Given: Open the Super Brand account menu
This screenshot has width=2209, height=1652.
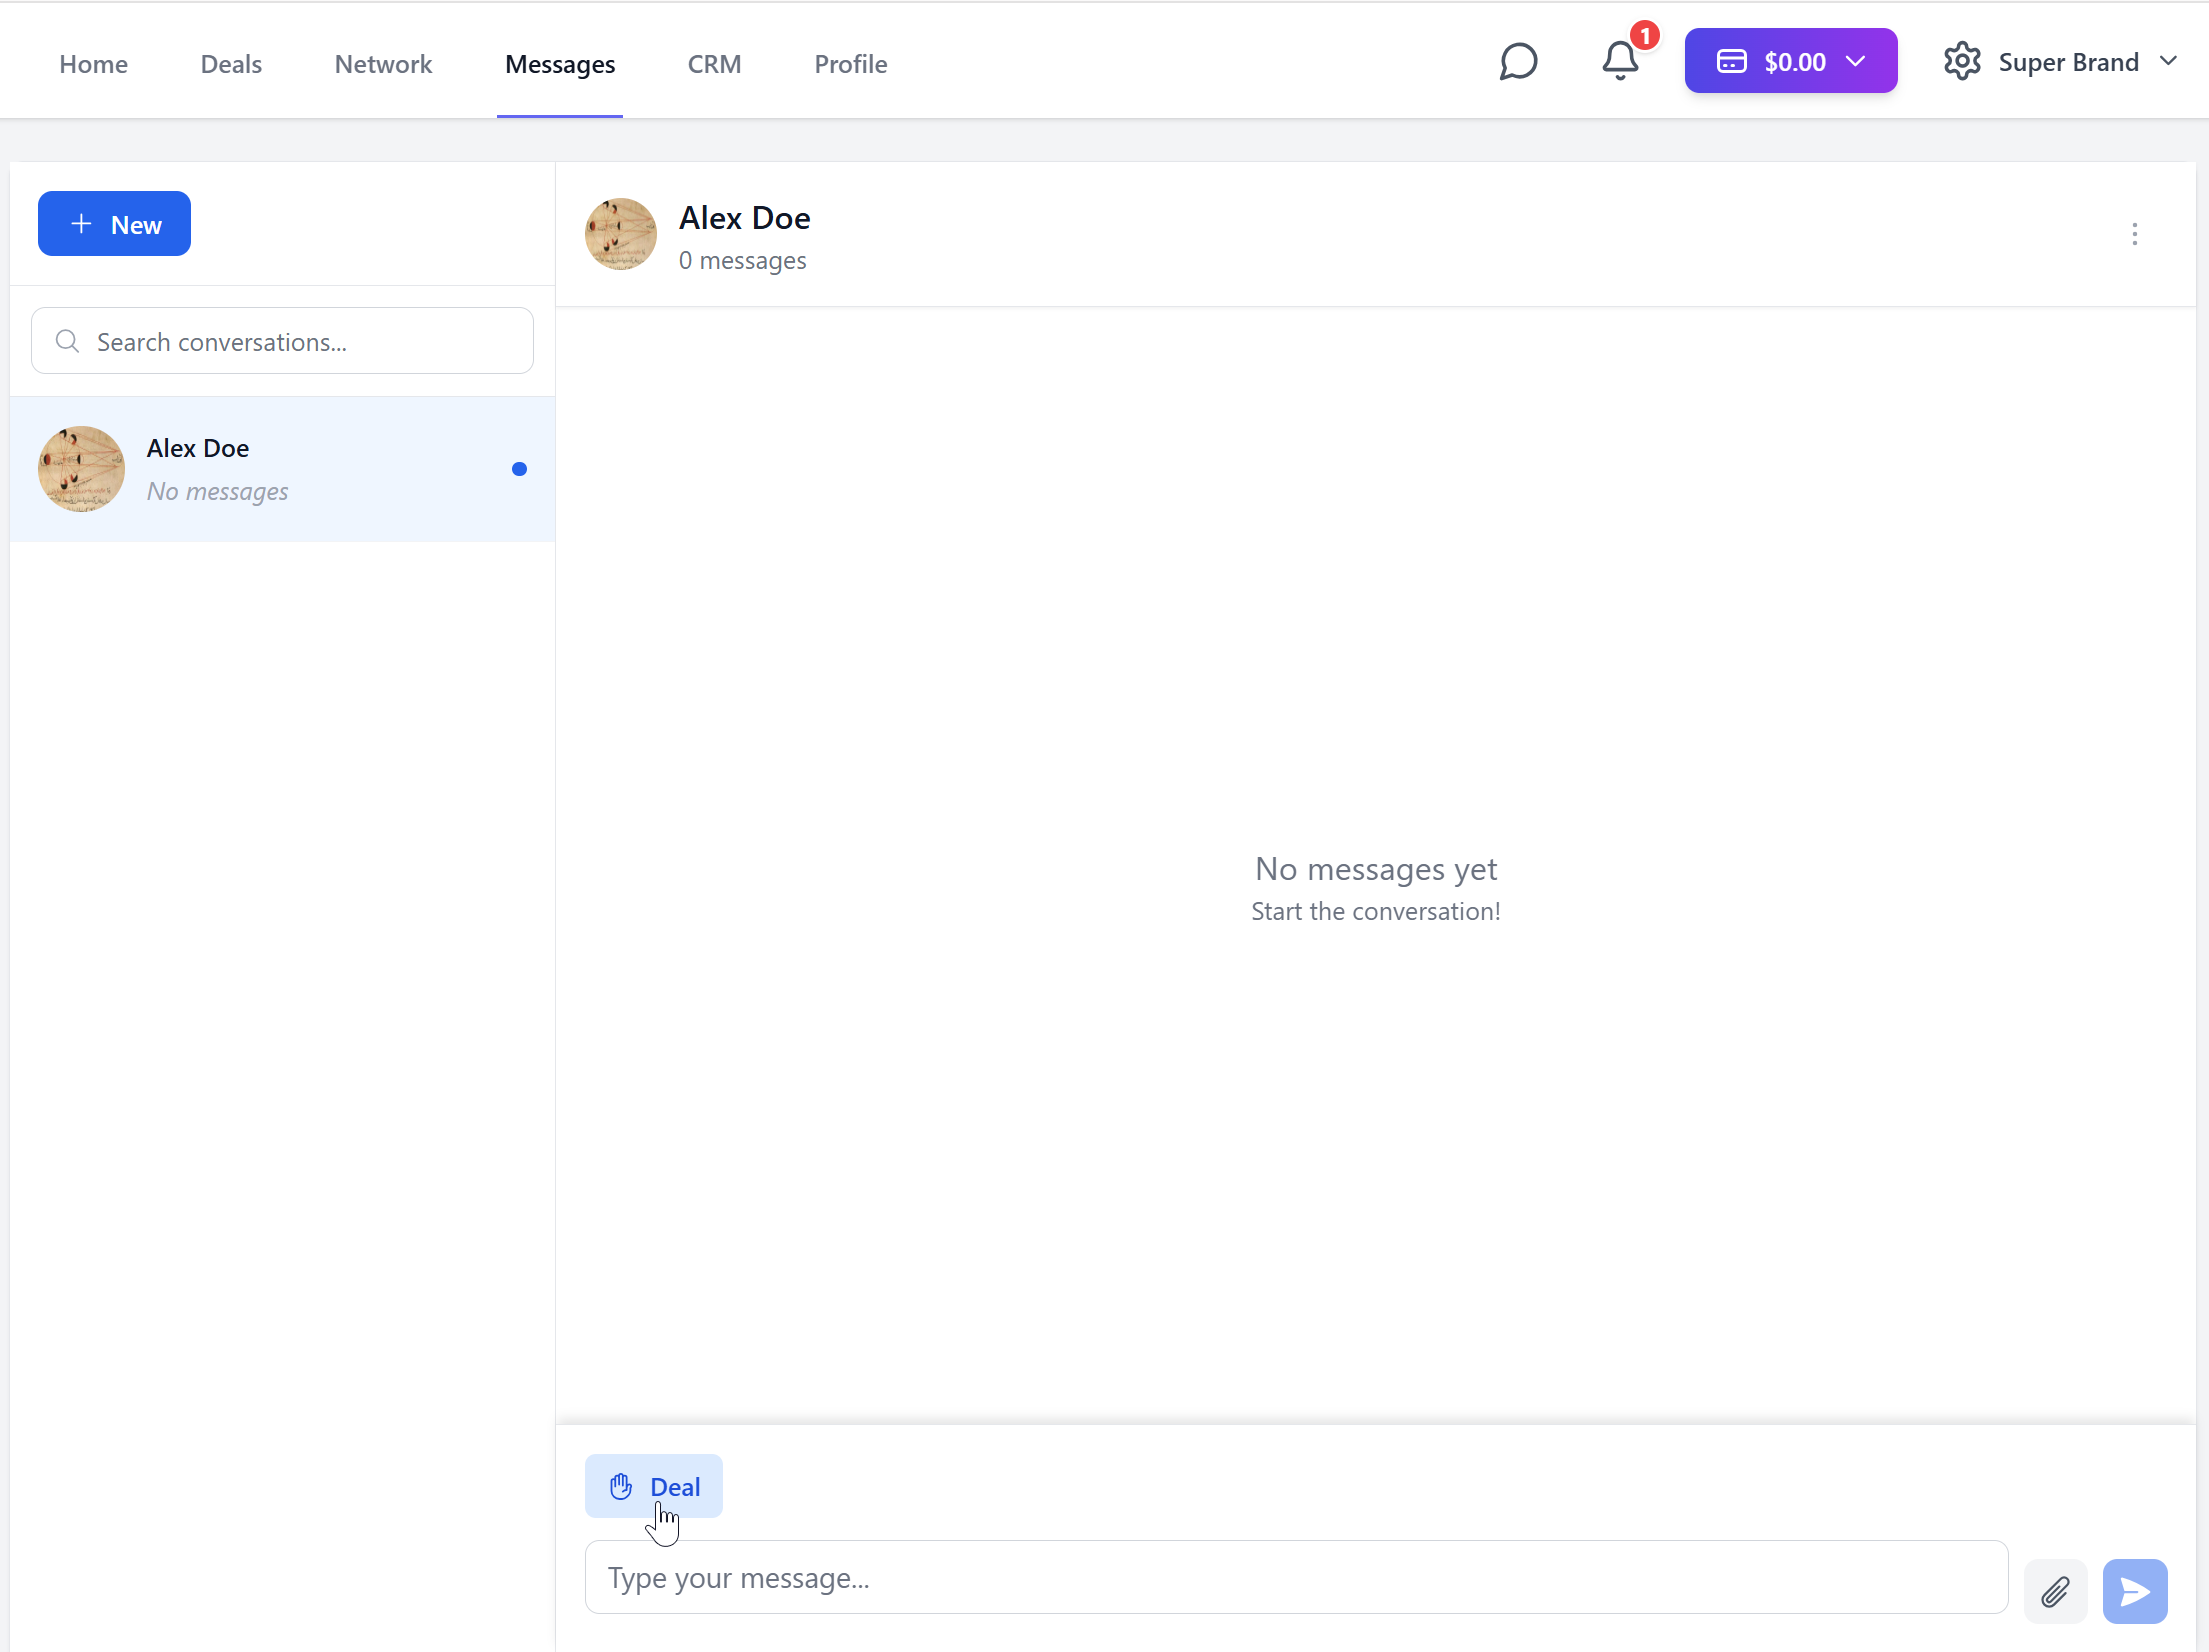Looking at the screenshot, I should pos(2087,62).
